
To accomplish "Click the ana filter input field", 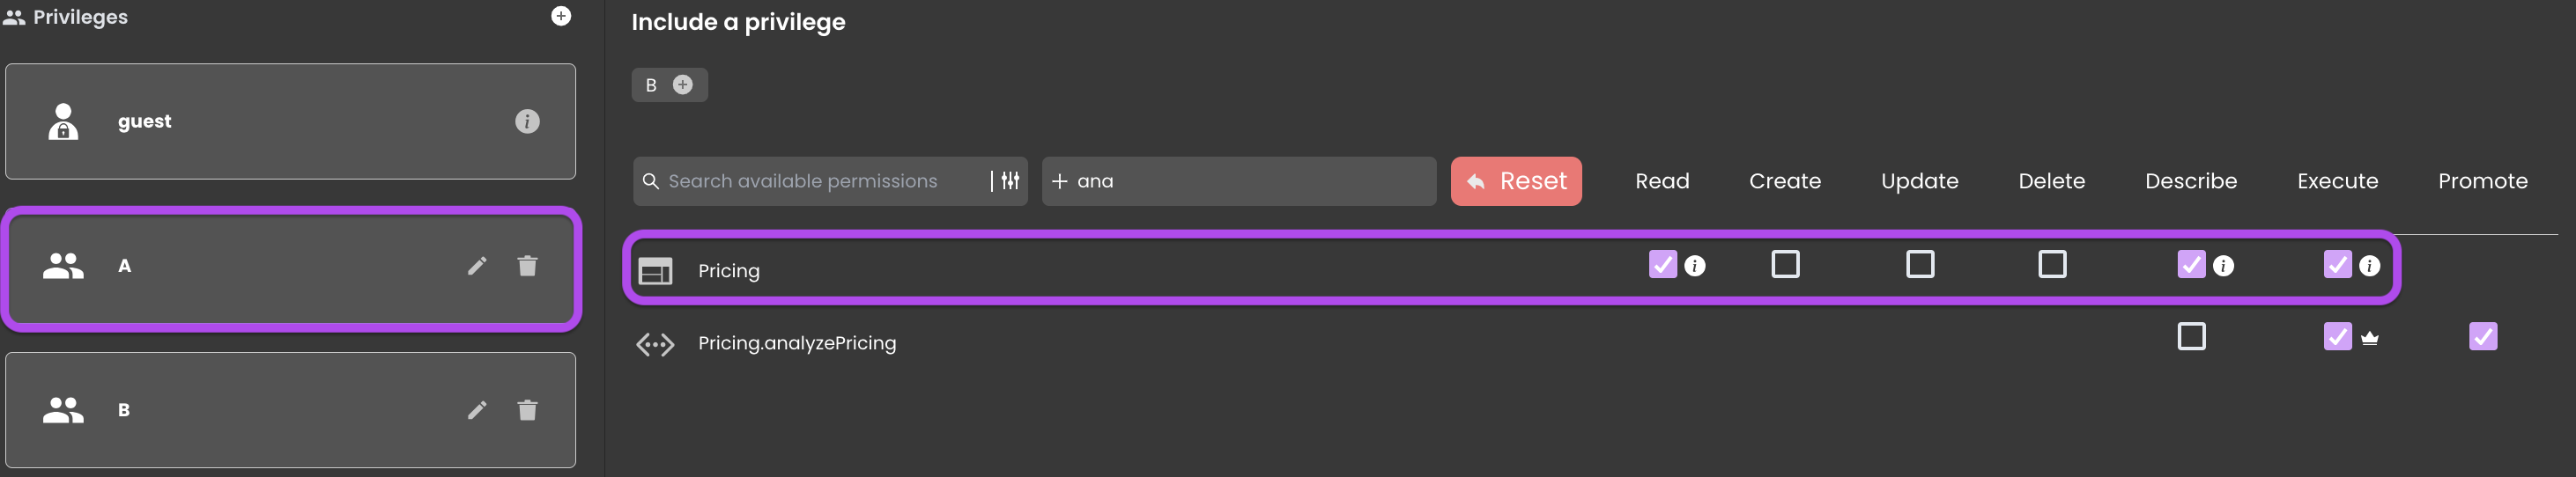I will (1239, 181).
